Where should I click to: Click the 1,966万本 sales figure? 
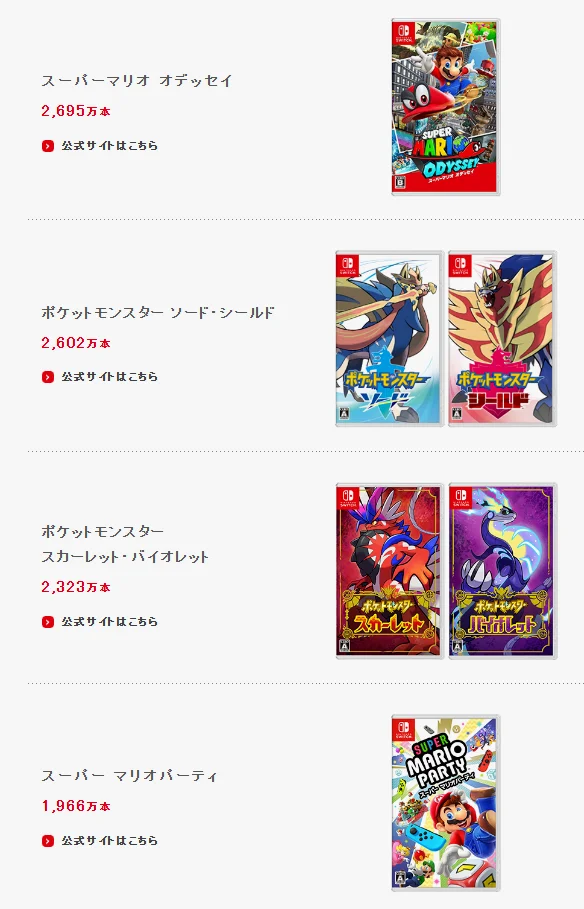[x=76, y=806]
